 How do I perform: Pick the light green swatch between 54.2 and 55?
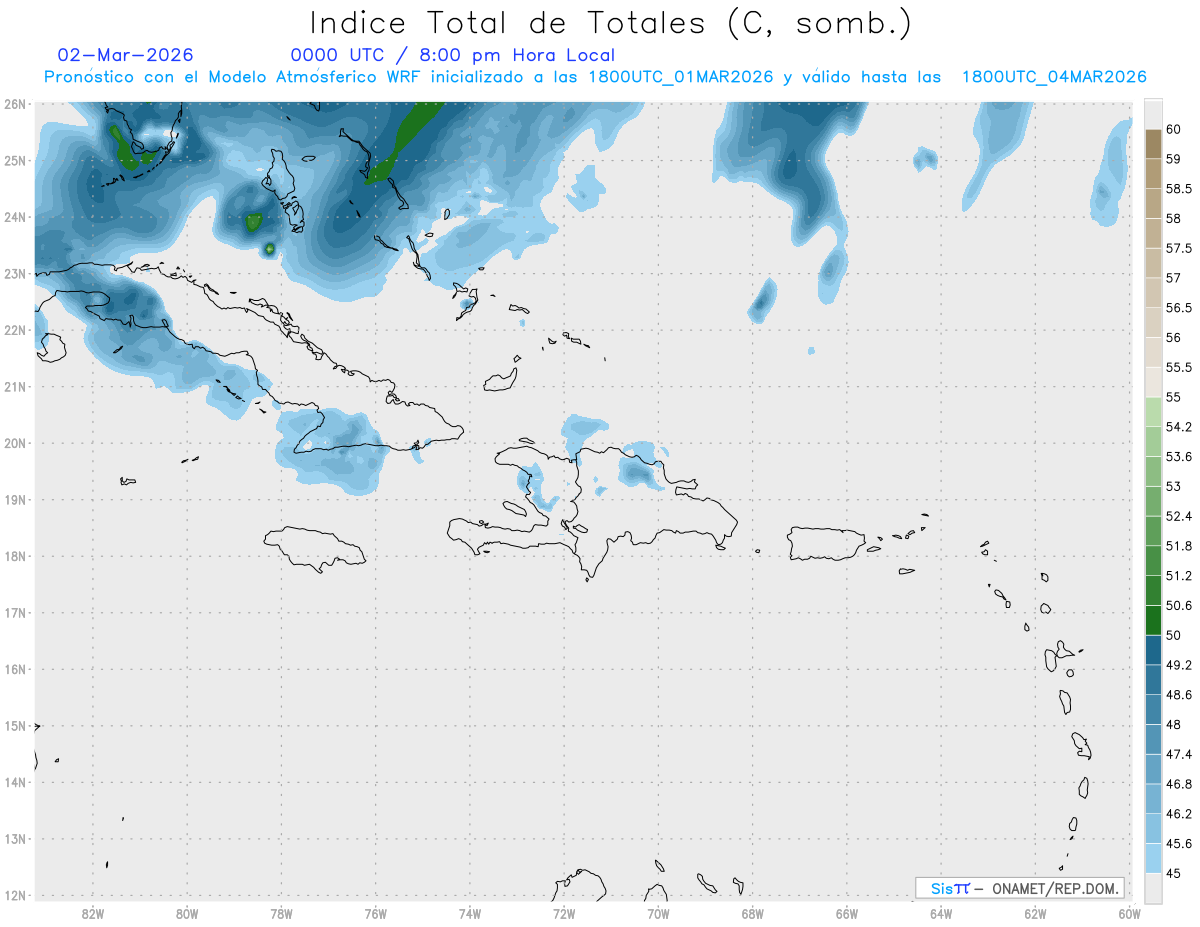[1153, 412]
